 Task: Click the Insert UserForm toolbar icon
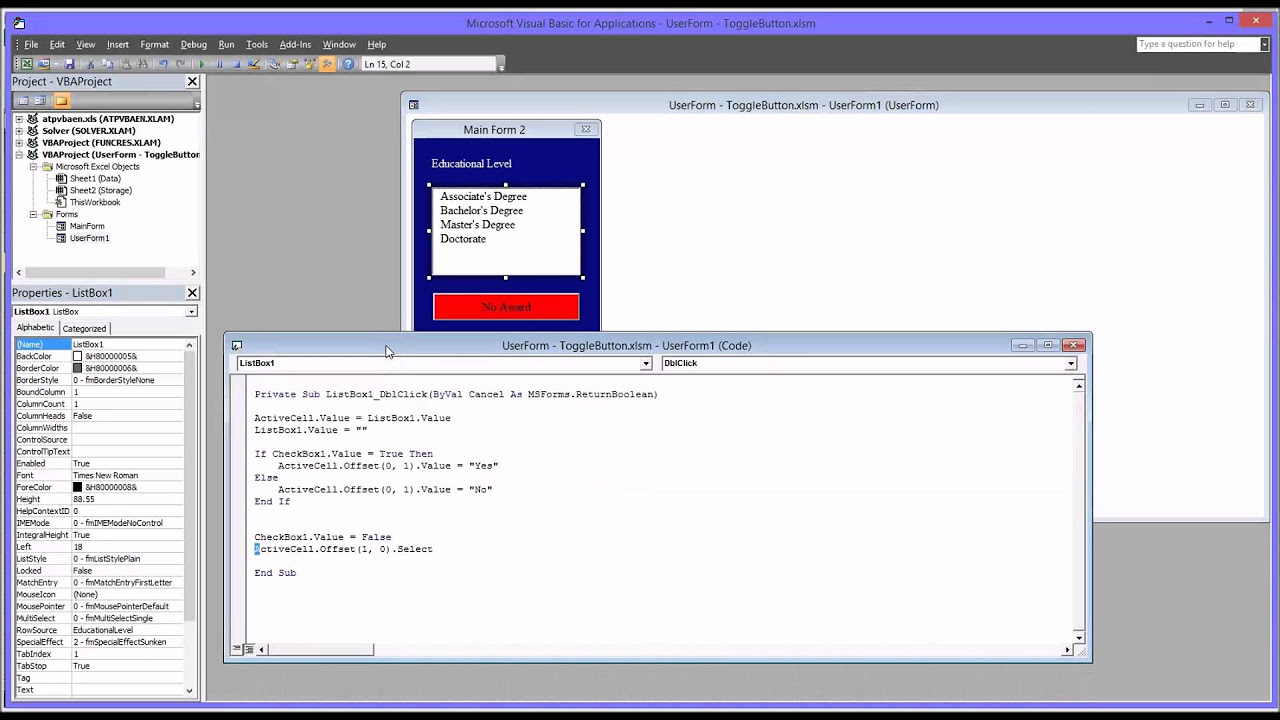point(44,64)
